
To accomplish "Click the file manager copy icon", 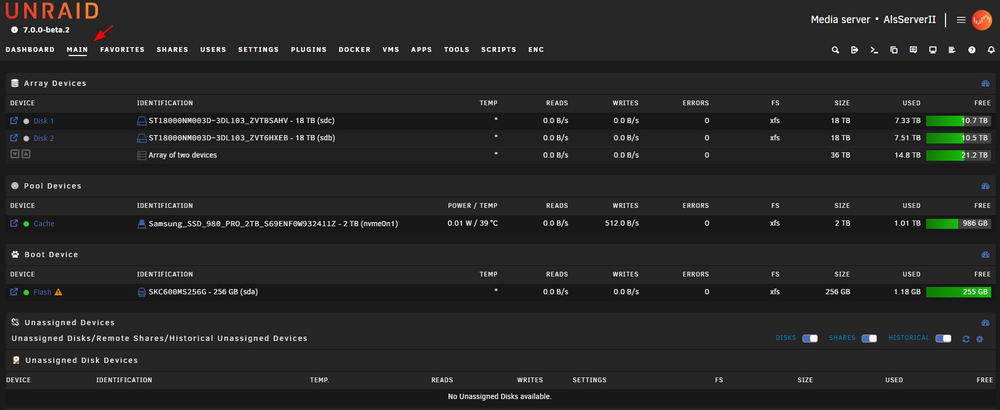I will [893, 50].
